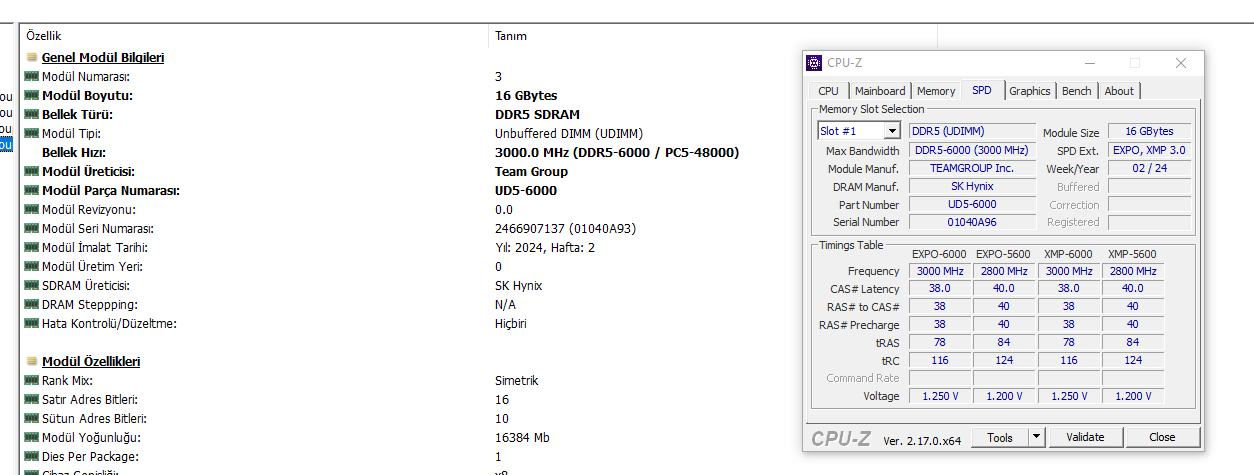Click the Max Bandwidth DDR5-6000 field
Image resolution: width=1254 pixels, height=475 pixels.
(x=972, y=150)
